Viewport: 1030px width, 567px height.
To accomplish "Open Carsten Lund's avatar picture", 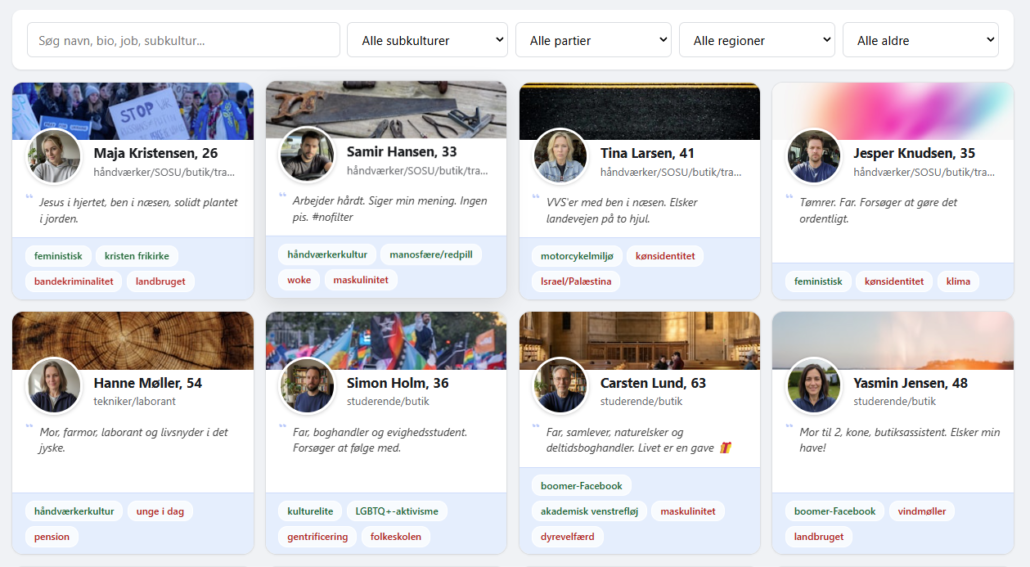I will [x=561, y=386].
